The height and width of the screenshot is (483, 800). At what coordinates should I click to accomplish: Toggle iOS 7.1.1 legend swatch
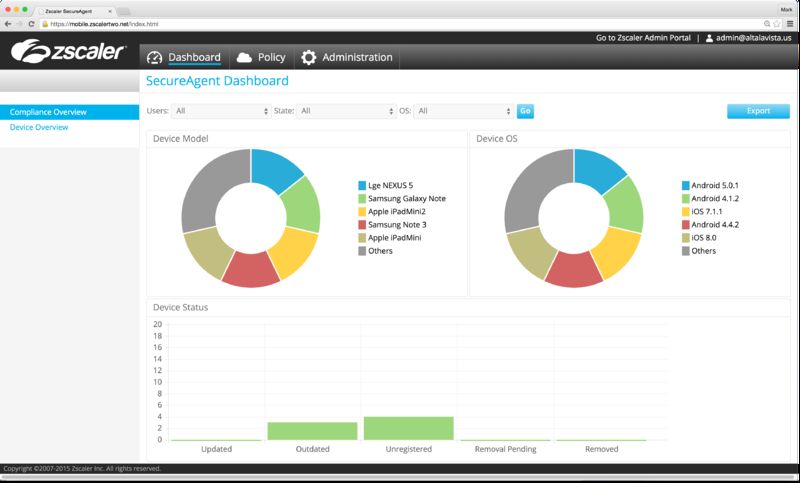coord(686,212)
